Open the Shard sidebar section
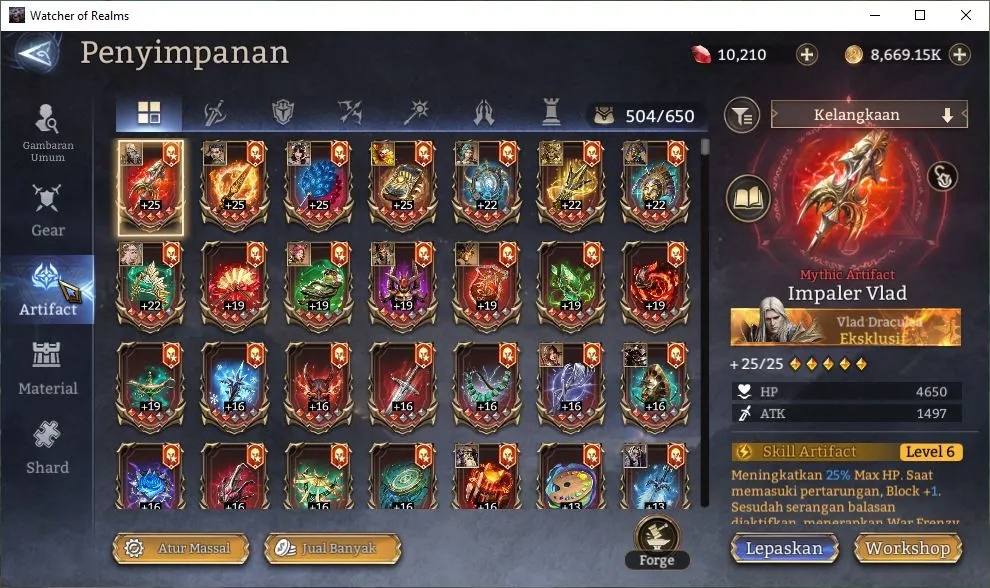The height and width of the screenshot is (588, 990). (x=48, y=448)
